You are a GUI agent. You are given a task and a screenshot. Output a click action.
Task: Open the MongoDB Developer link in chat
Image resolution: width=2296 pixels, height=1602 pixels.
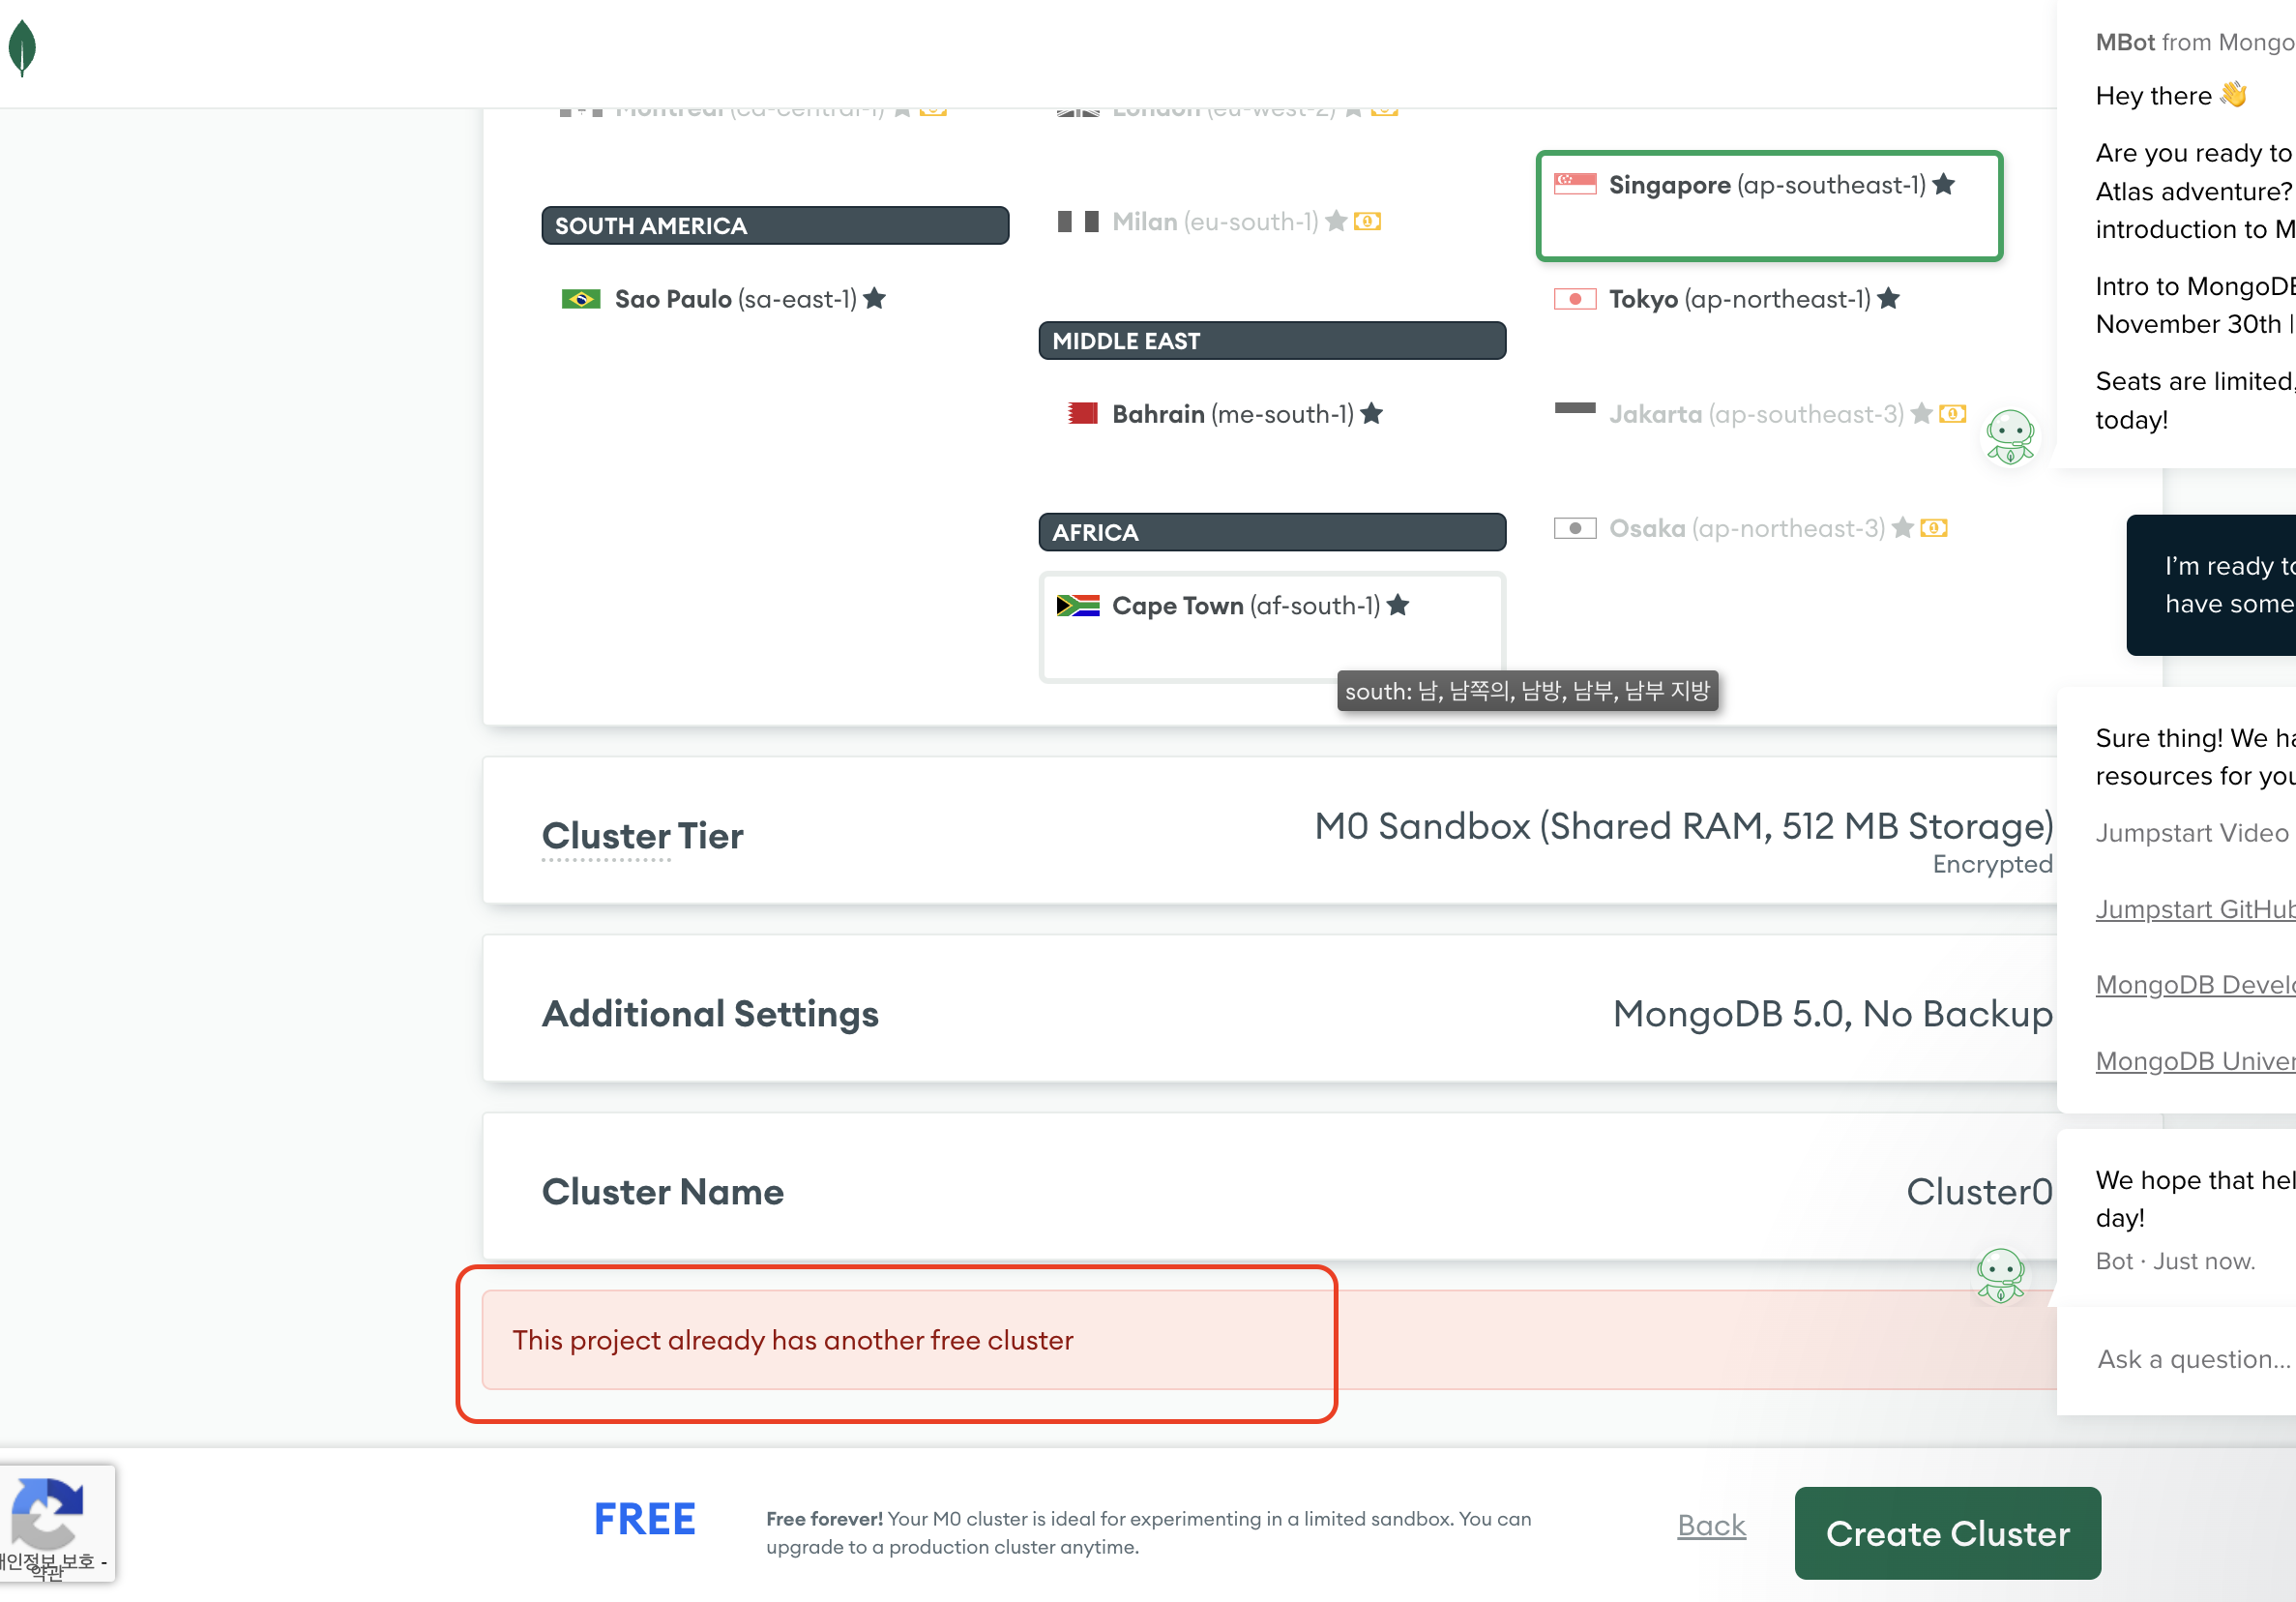pyautogui.click(x=2195, y=985)
